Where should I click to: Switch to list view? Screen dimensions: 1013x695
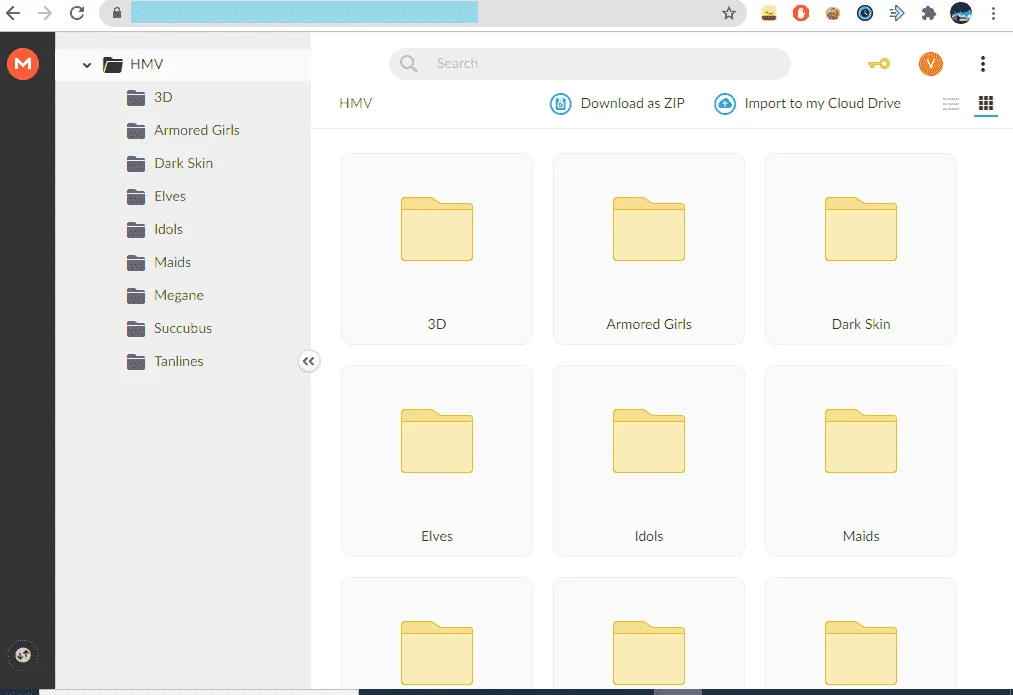point(951,103)
